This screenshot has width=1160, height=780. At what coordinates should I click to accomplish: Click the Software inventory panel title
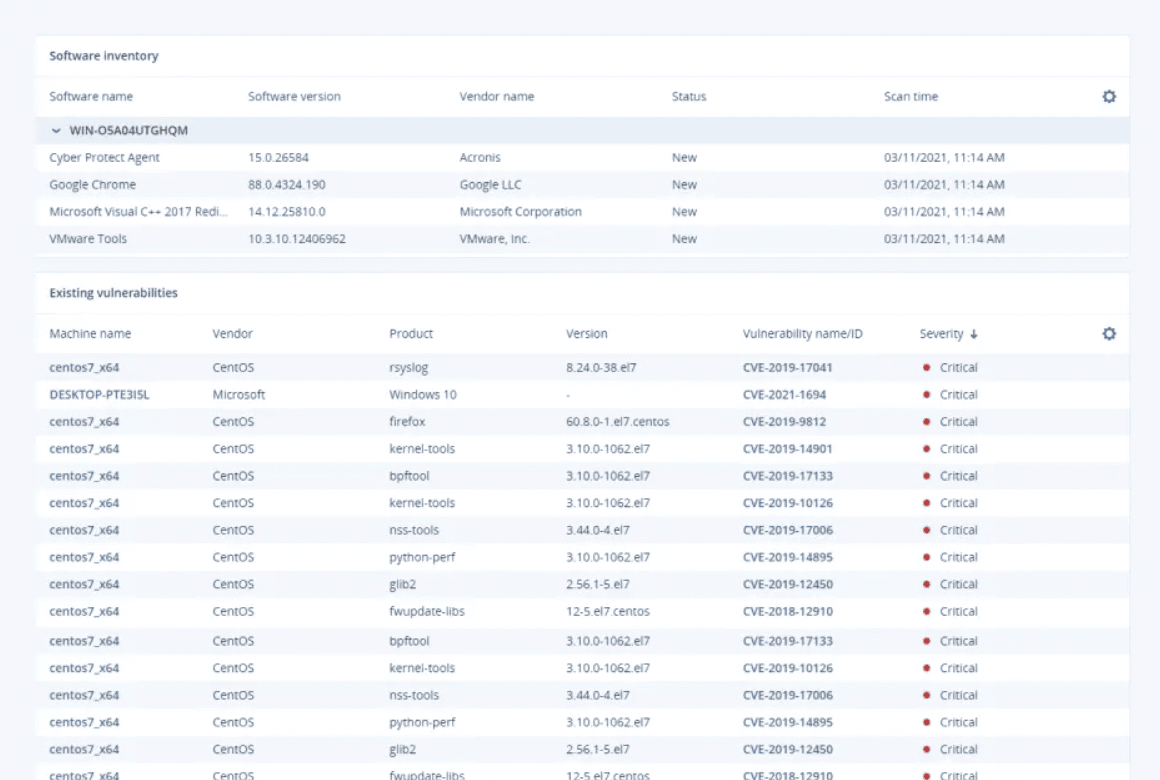[x=104, y=56]
